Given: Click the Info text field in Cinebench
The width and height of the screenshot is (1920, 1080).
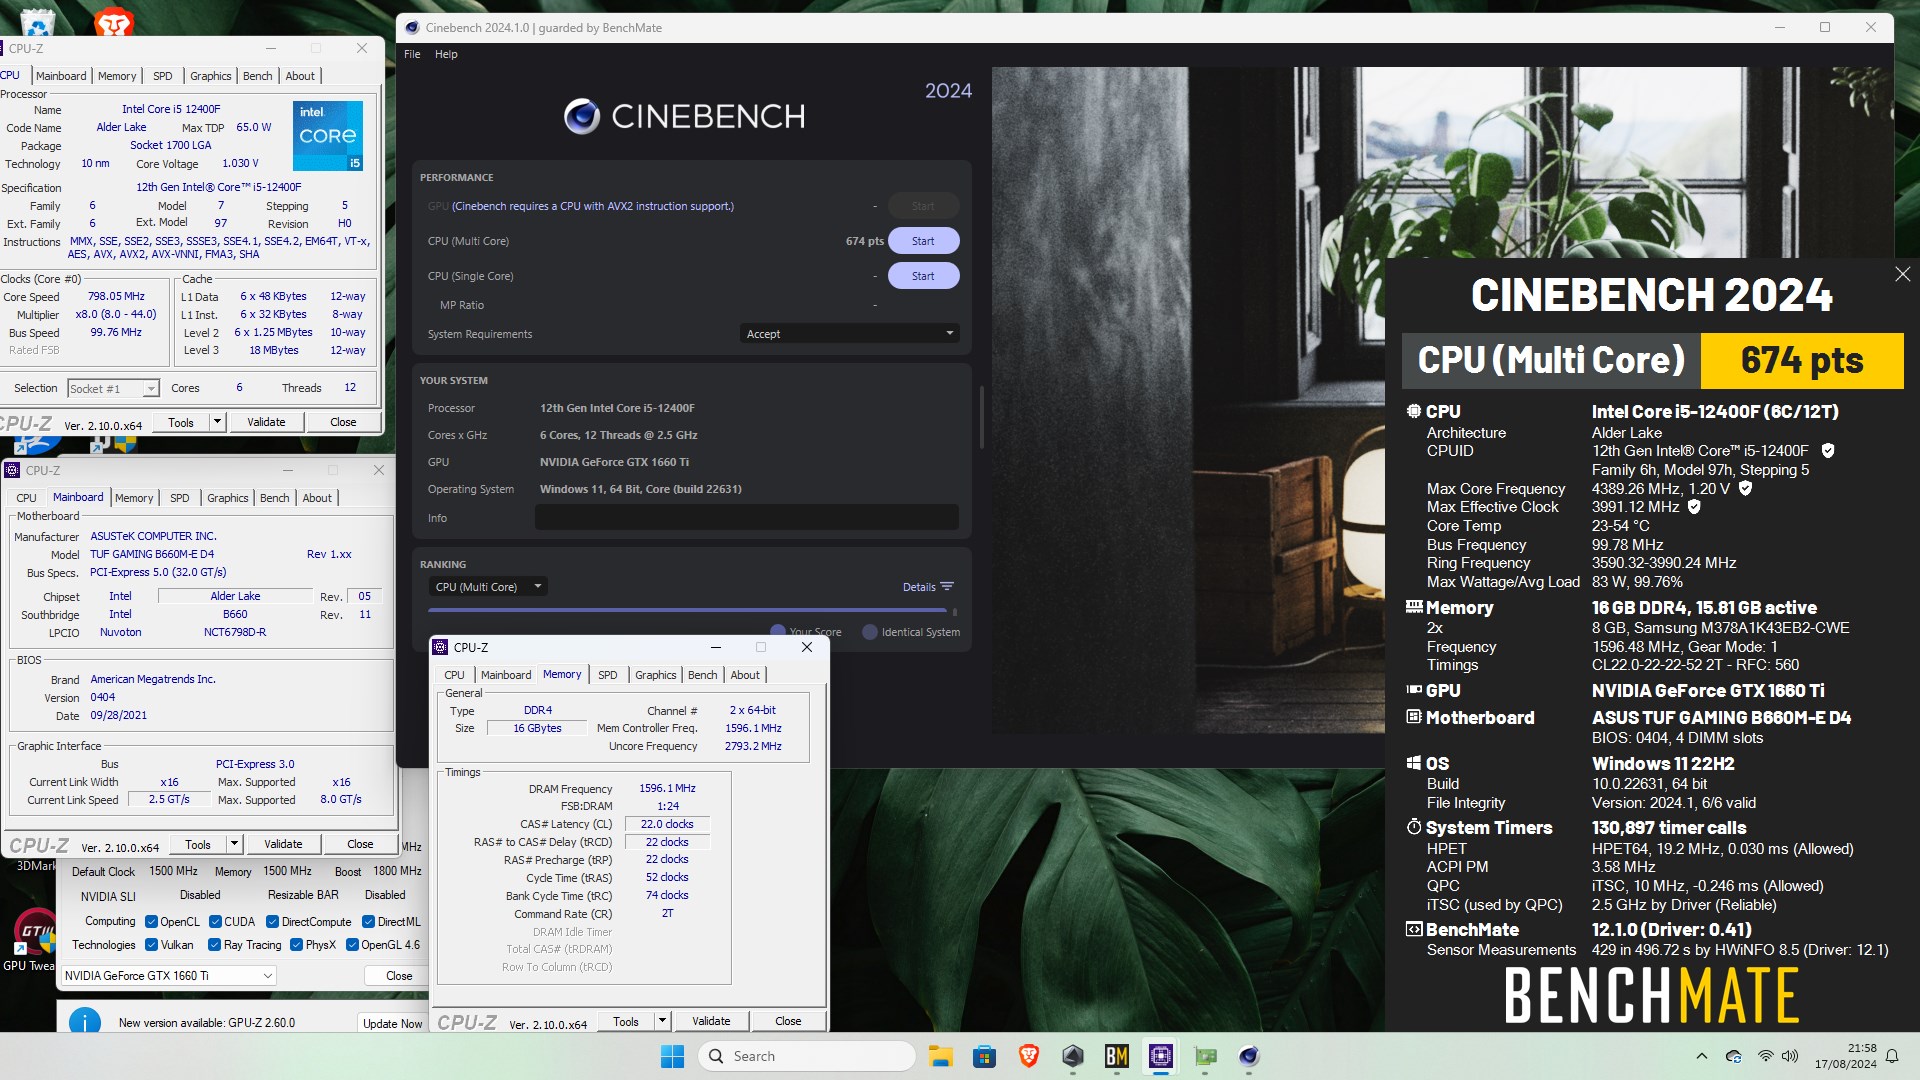Looking at the screenshot, I should tap(746, 517).
